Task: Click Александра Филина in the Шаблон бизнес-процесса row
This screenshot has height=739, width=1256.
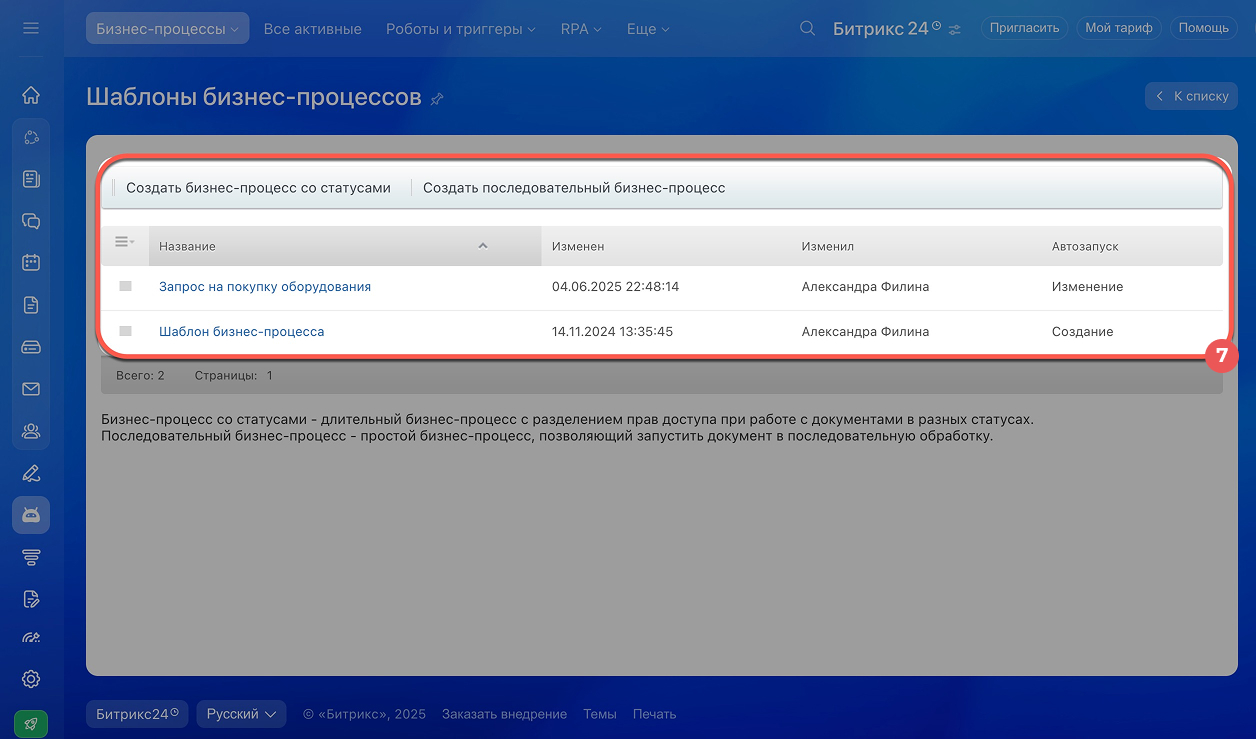Action: pyautogui.click(x=865, y=331)
